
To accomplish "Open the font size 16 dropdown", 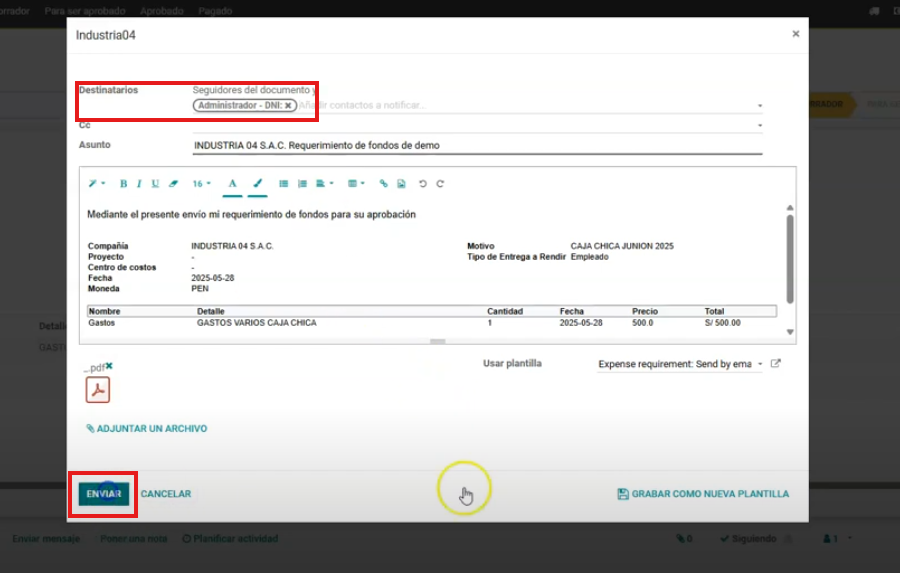I will [x=200, y=184].
